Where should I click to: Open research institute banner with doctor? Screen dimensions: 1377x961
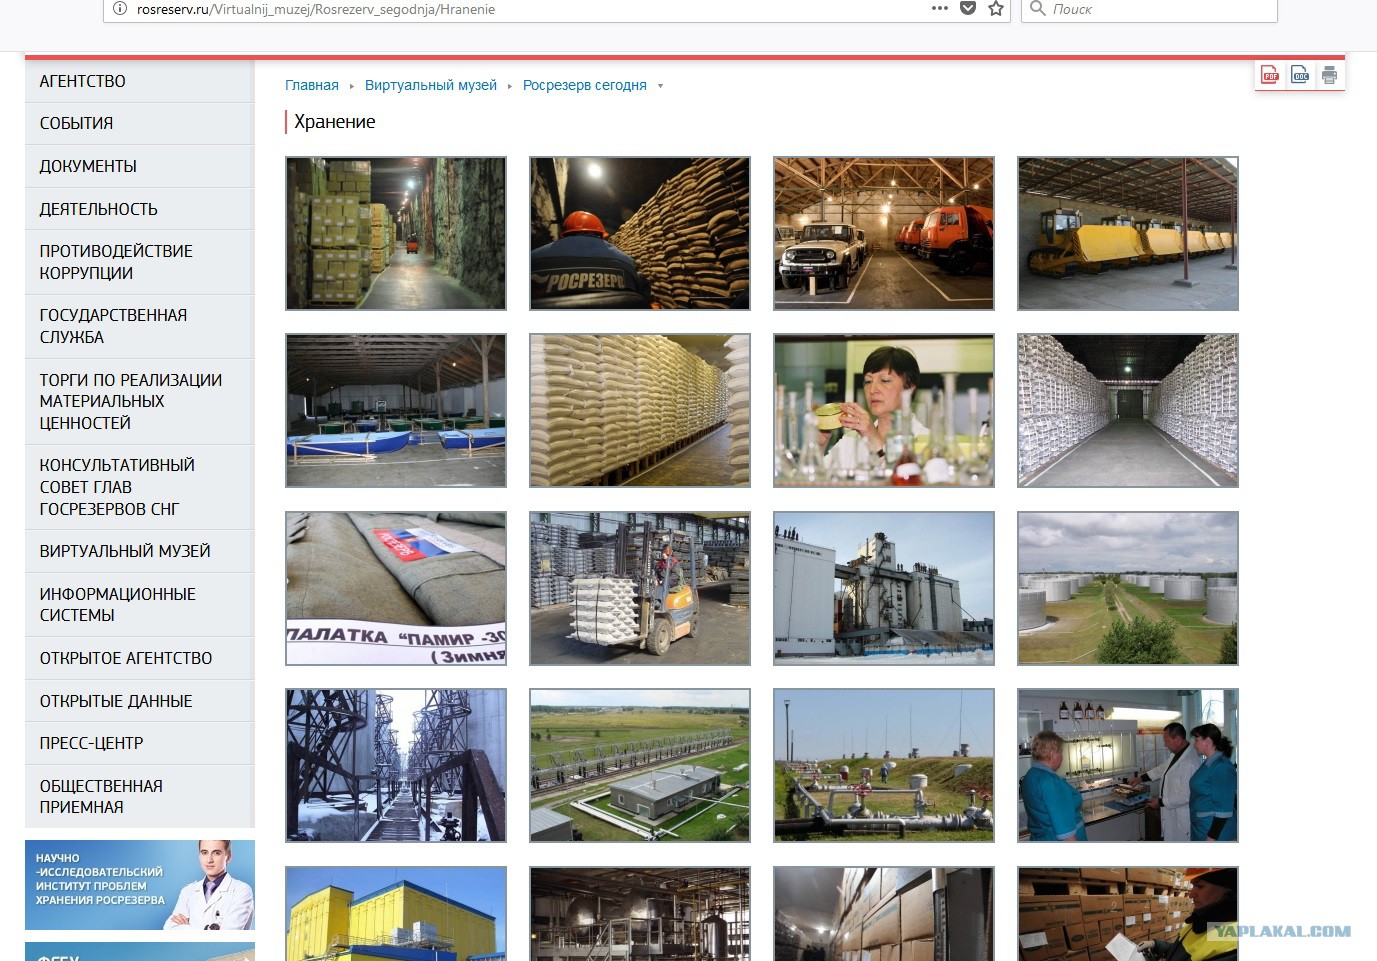pyautogui.click(x=140, y=885)
